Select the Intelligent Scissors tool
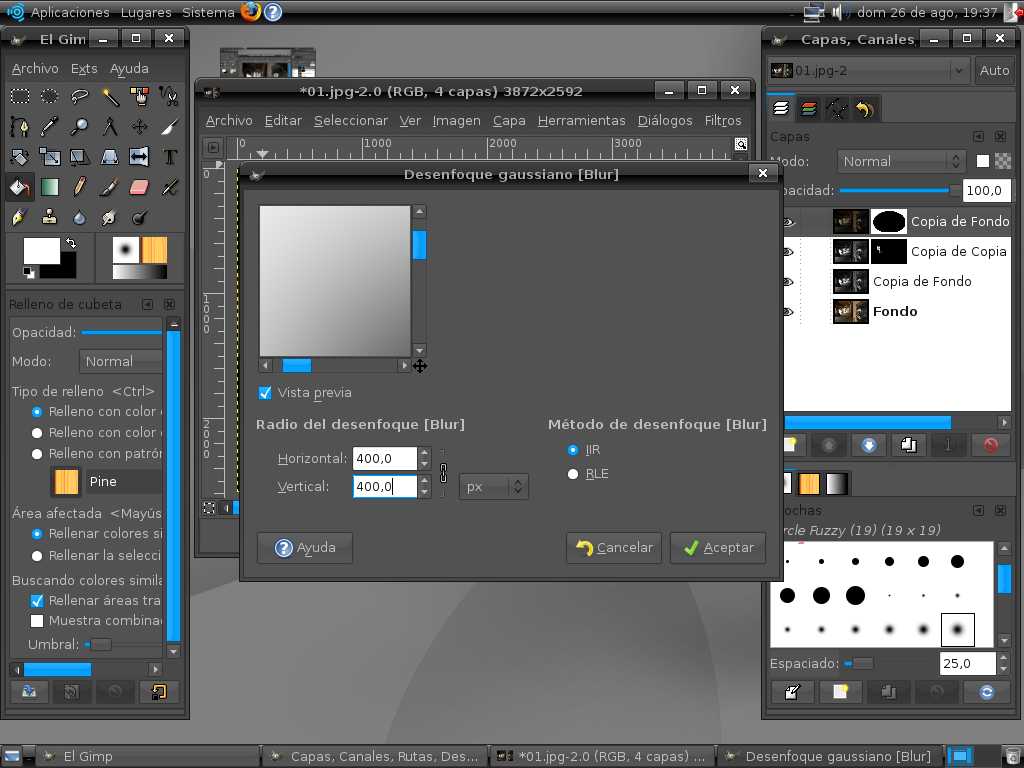Viewport: 1024px width, 768px height. [170, 97]
